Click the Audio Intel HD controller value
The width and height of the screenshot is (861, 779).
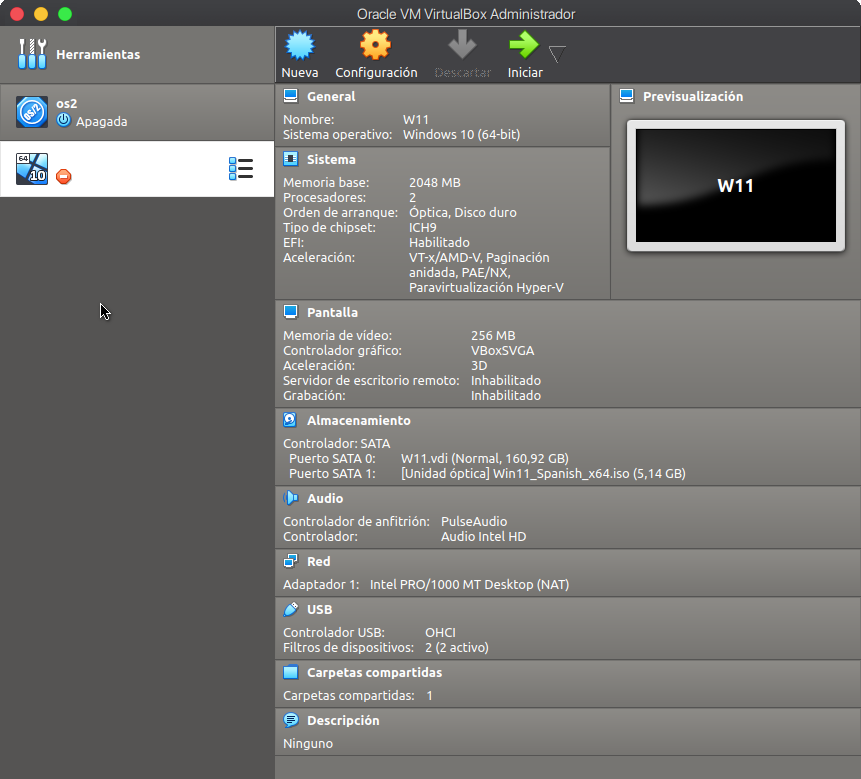(x=484, y=536)
